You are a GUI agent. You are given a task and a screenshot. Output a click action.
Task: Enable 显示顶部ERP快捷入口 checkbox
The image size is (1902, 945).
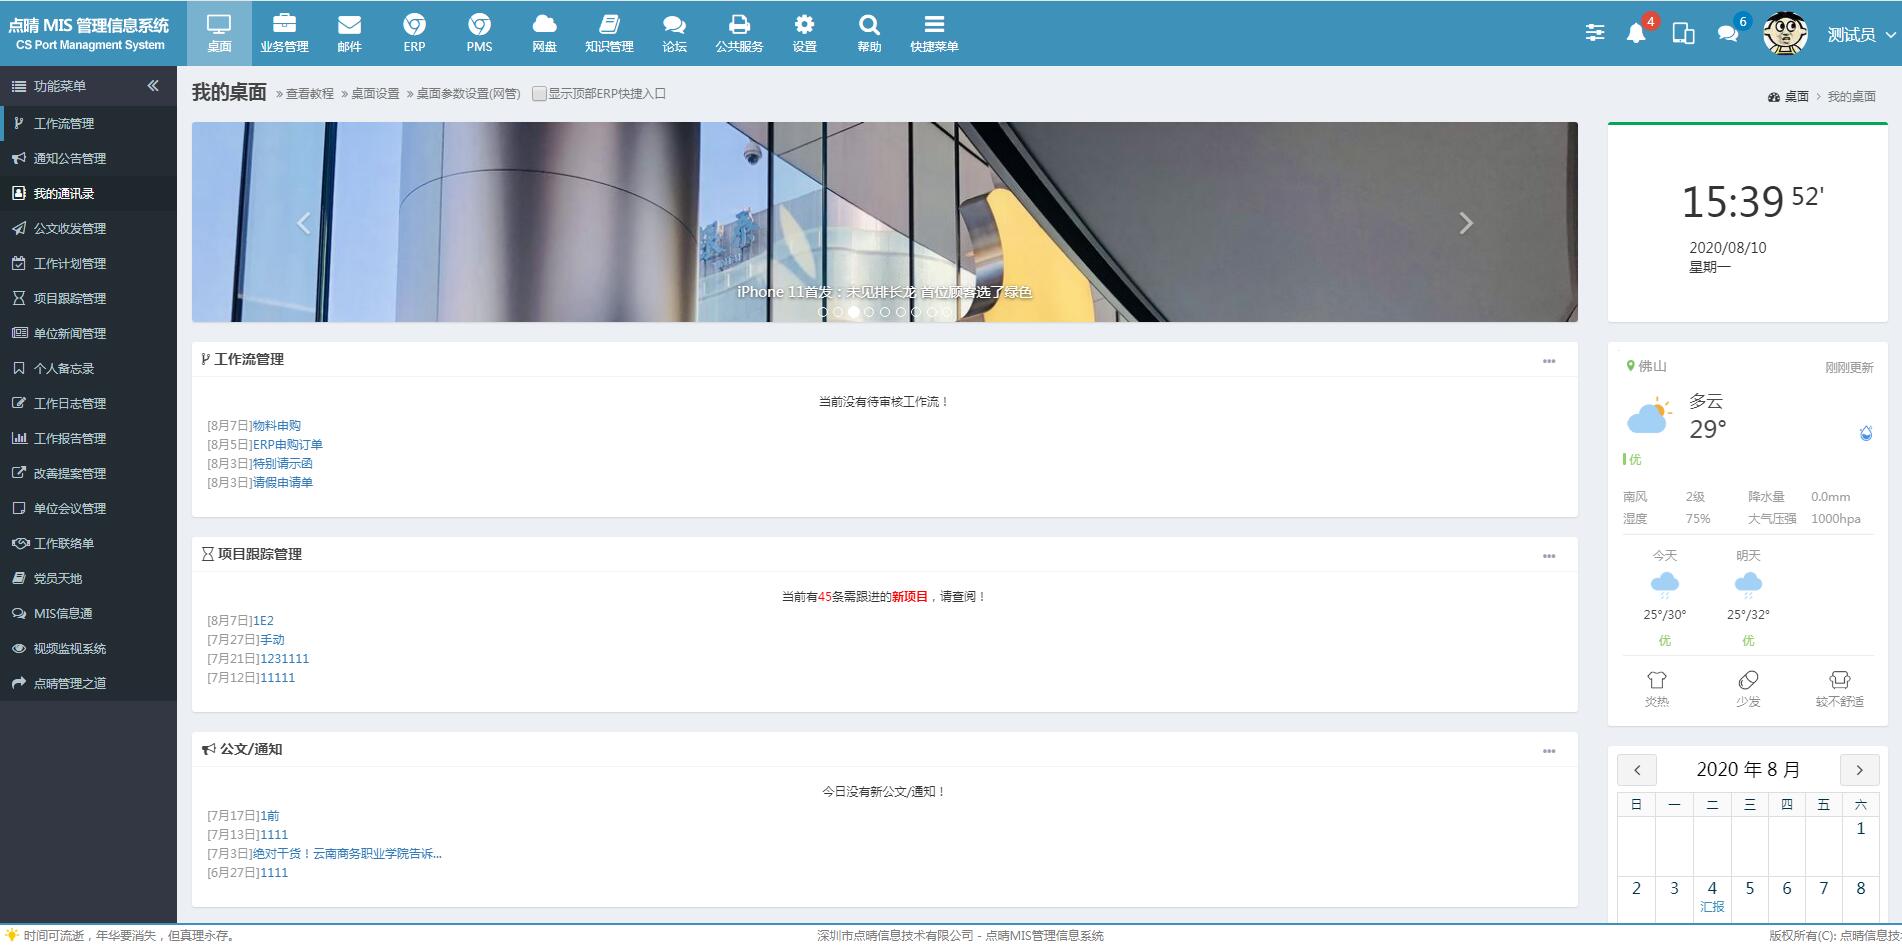tap(540, 93)
